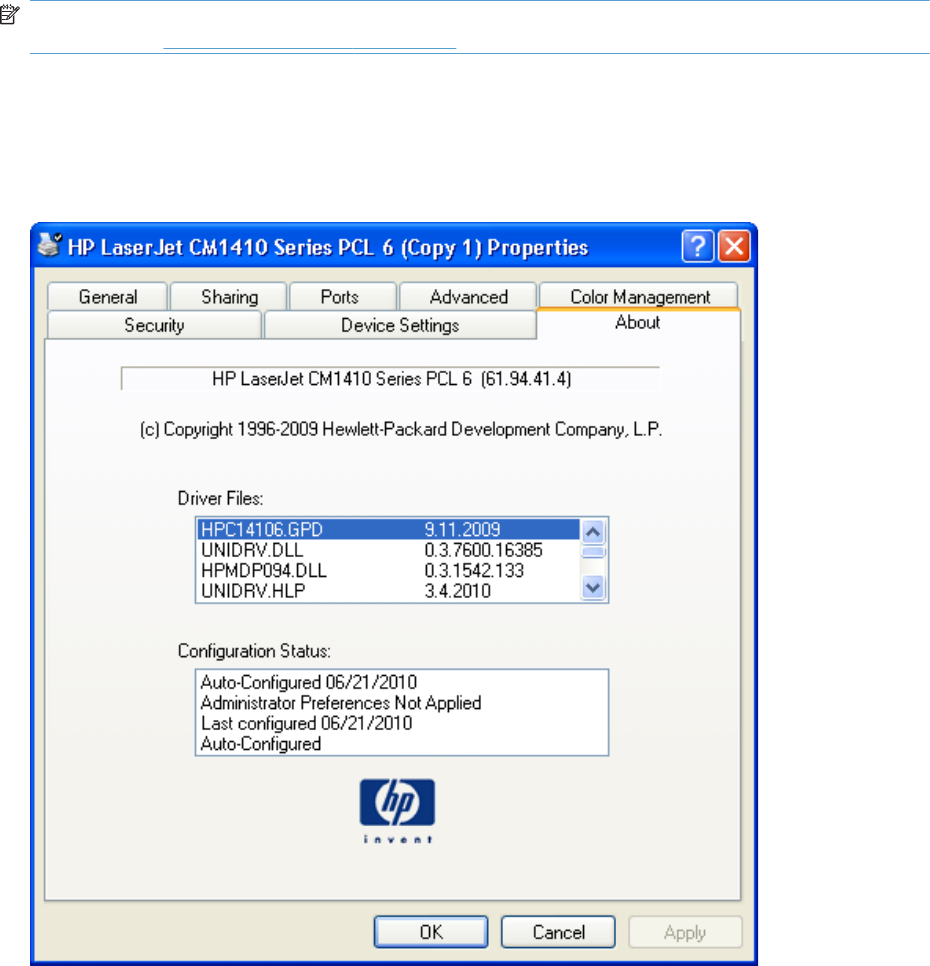
Task: Click the HP invent logo
Action: 397,811
